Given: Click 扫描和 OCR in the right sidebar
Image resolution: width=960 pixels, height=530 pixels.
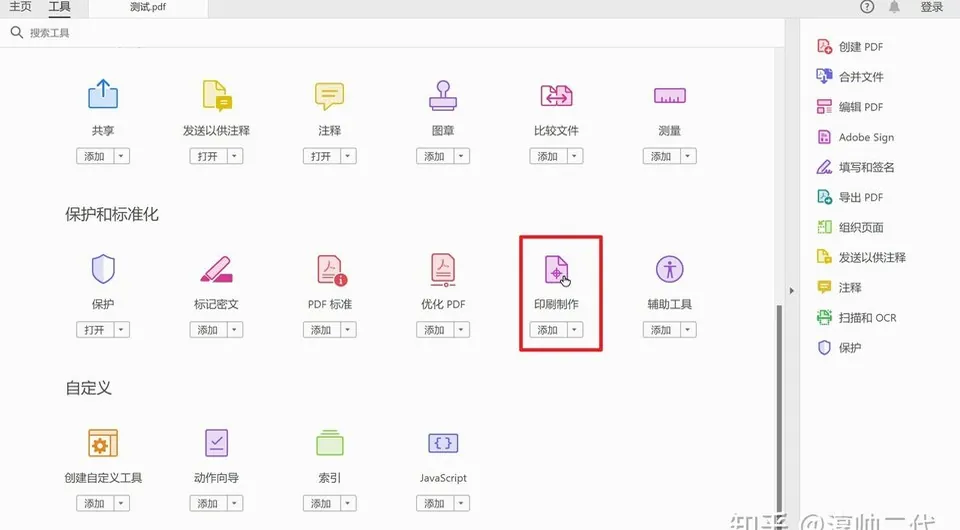Looking at the screenshot, I should [857, 318].
